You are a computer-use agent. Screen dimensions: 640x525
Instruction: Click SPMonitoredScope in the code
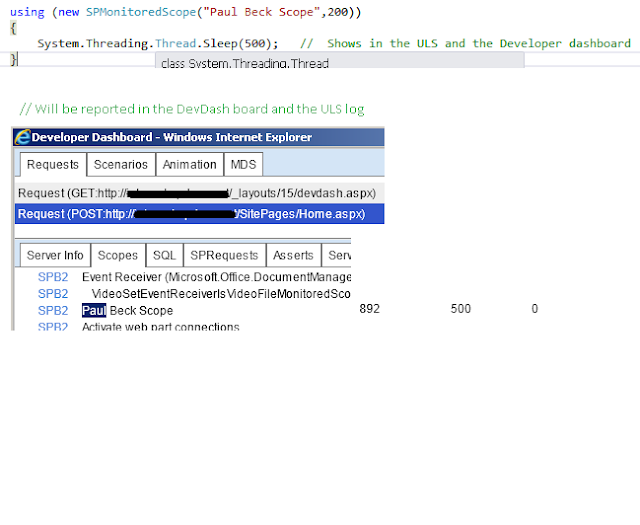141,12
